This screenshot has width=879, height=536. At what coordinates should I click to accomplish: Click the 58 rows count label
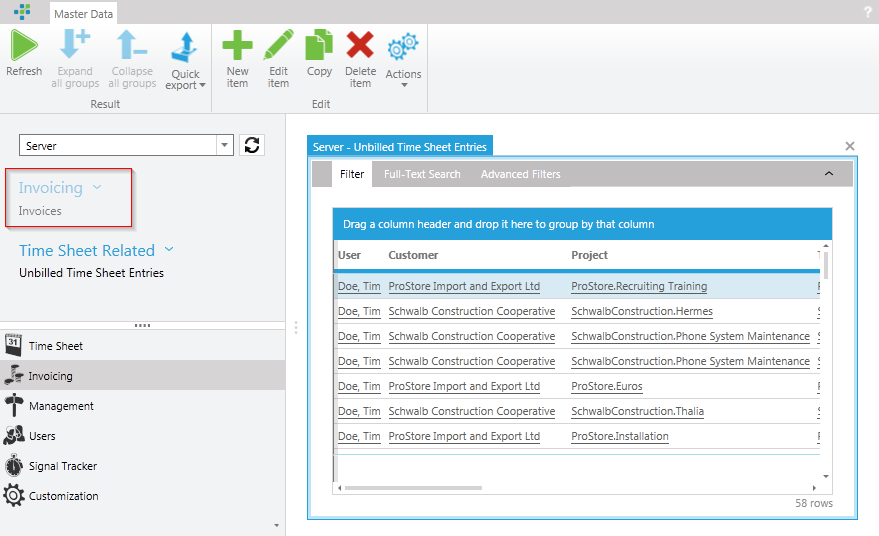click(813, 503)
